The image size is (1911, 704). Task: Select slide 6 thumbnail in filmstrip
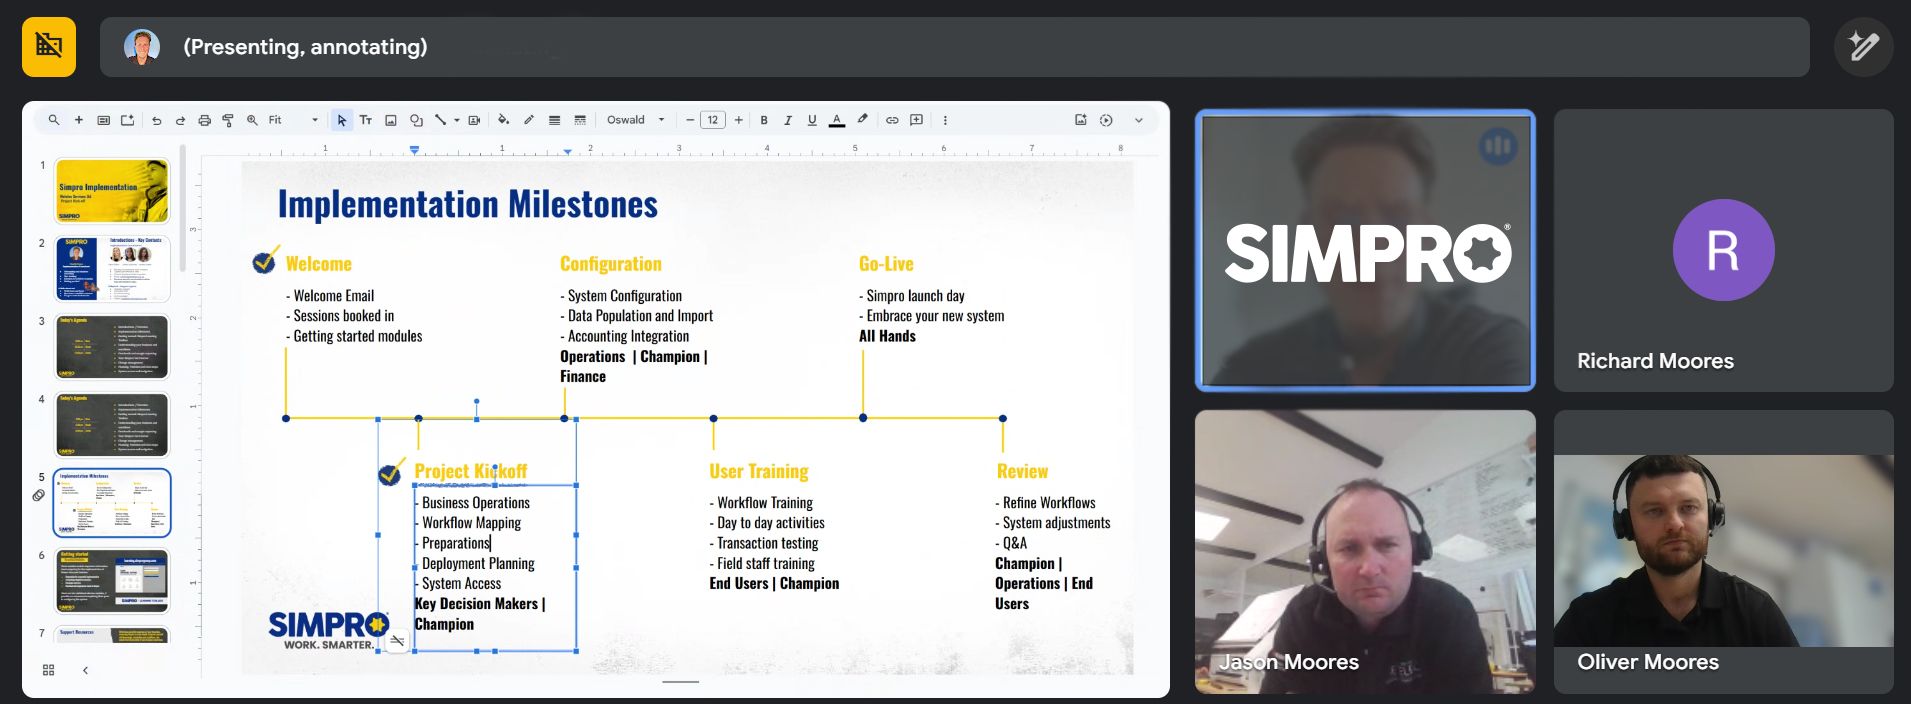112,580
